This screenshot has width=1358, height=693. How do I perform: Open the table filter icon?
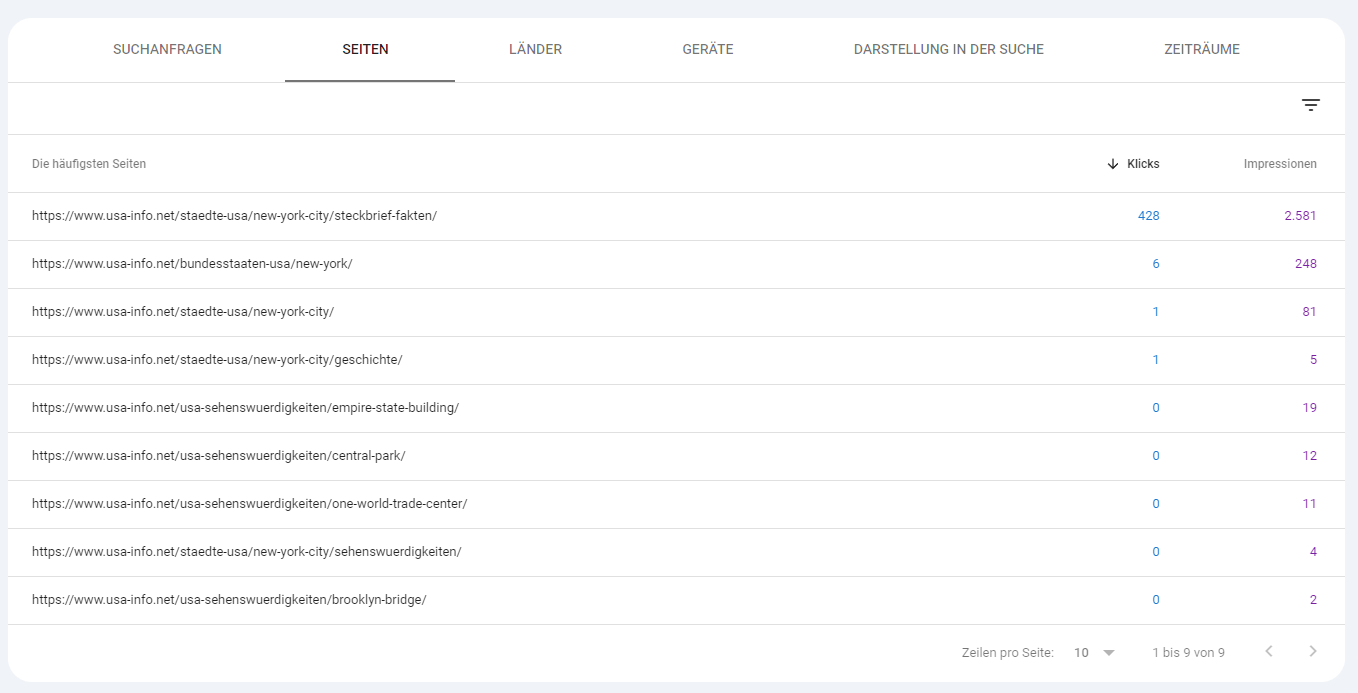click(x=1310, y=105)
